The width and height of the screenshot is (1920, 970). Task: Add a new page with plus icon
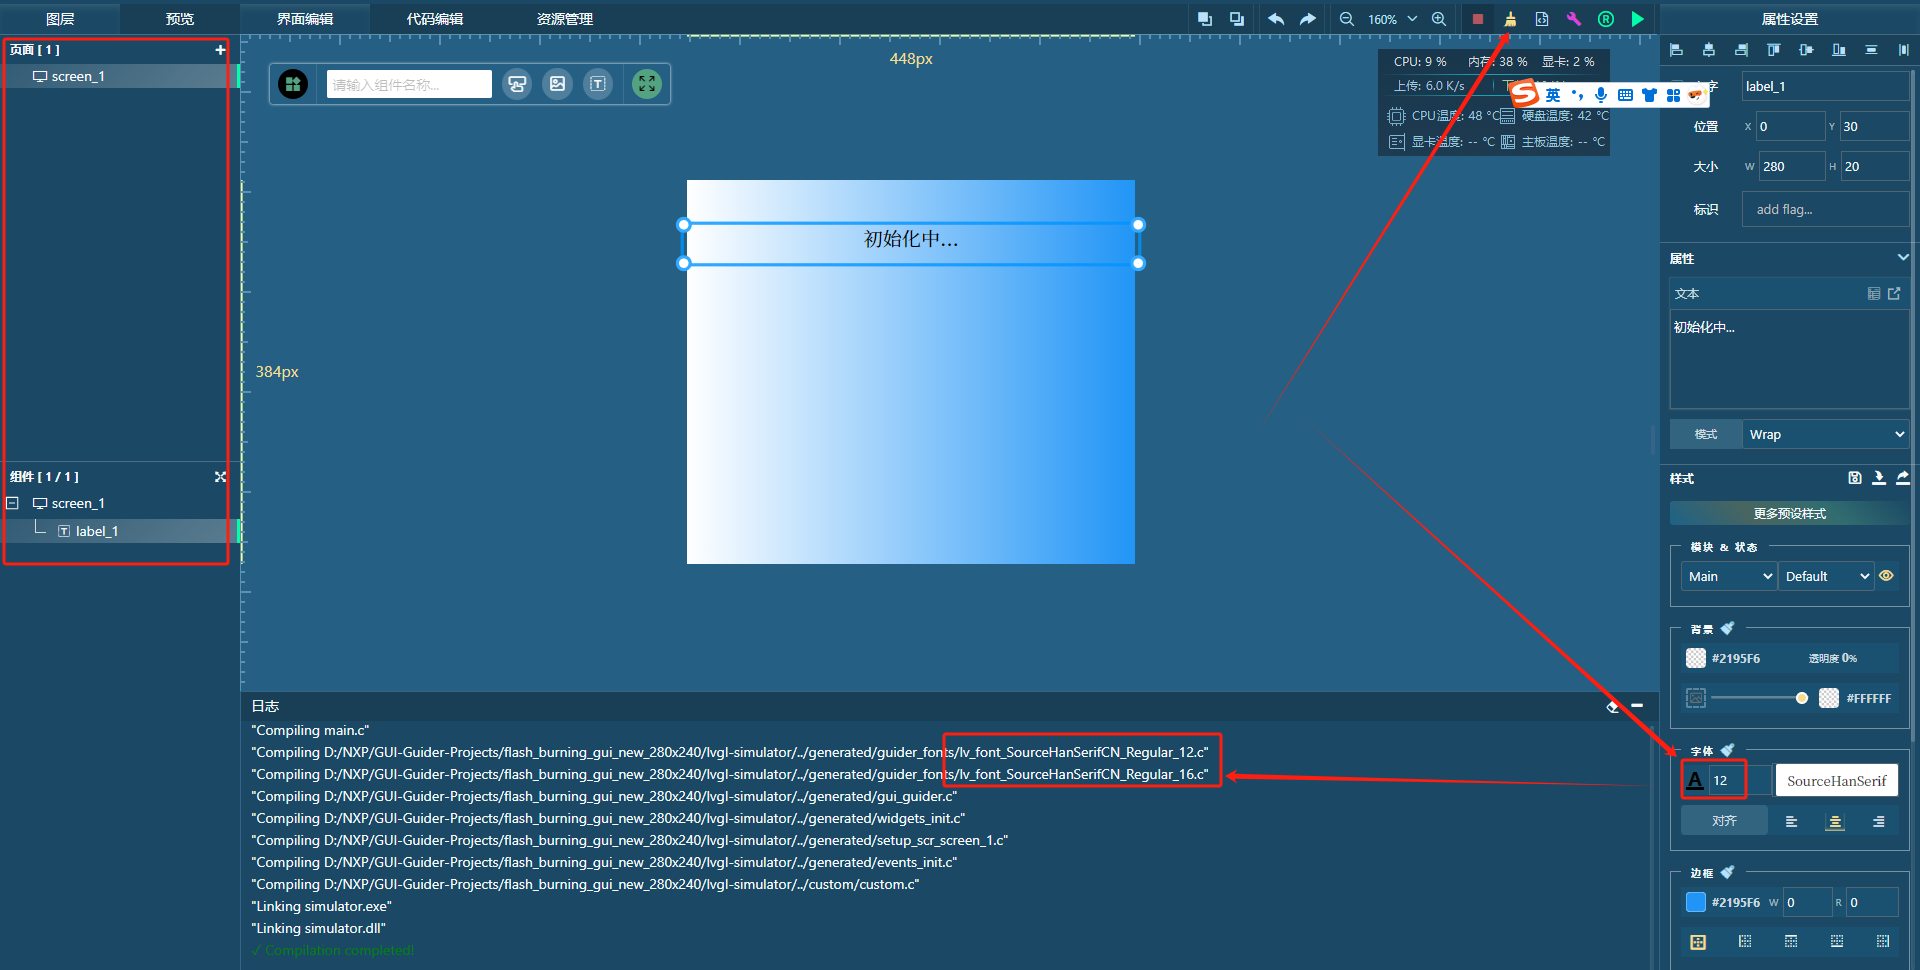coord(220,50)
